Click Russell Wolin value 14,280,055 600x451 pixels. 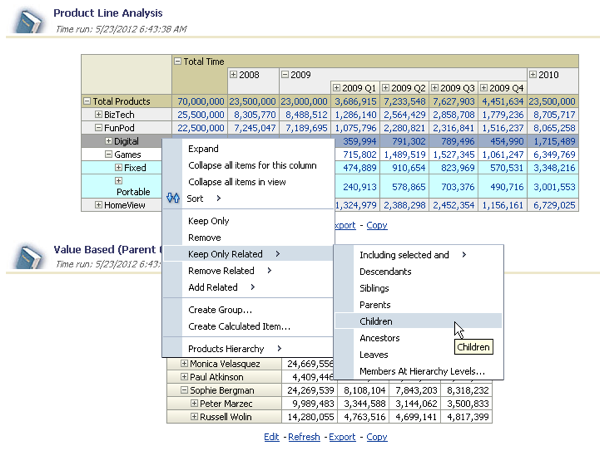311,417
